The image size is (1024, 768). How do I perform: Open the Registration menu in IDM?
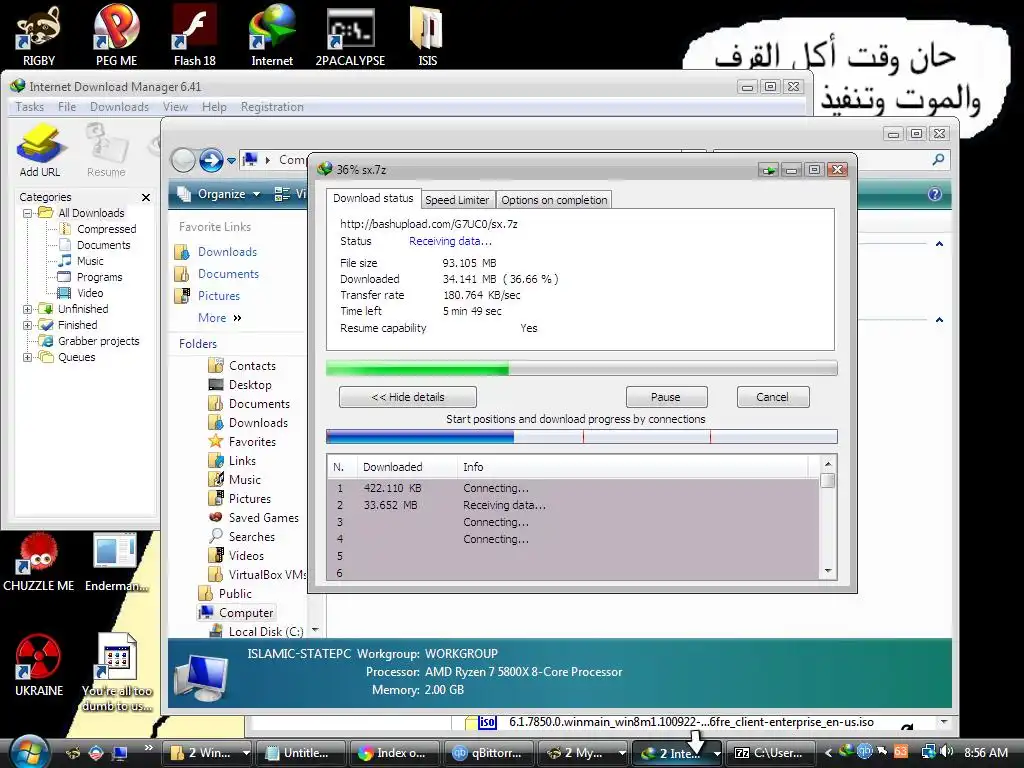pyautogui.click(x=272, y=107)
